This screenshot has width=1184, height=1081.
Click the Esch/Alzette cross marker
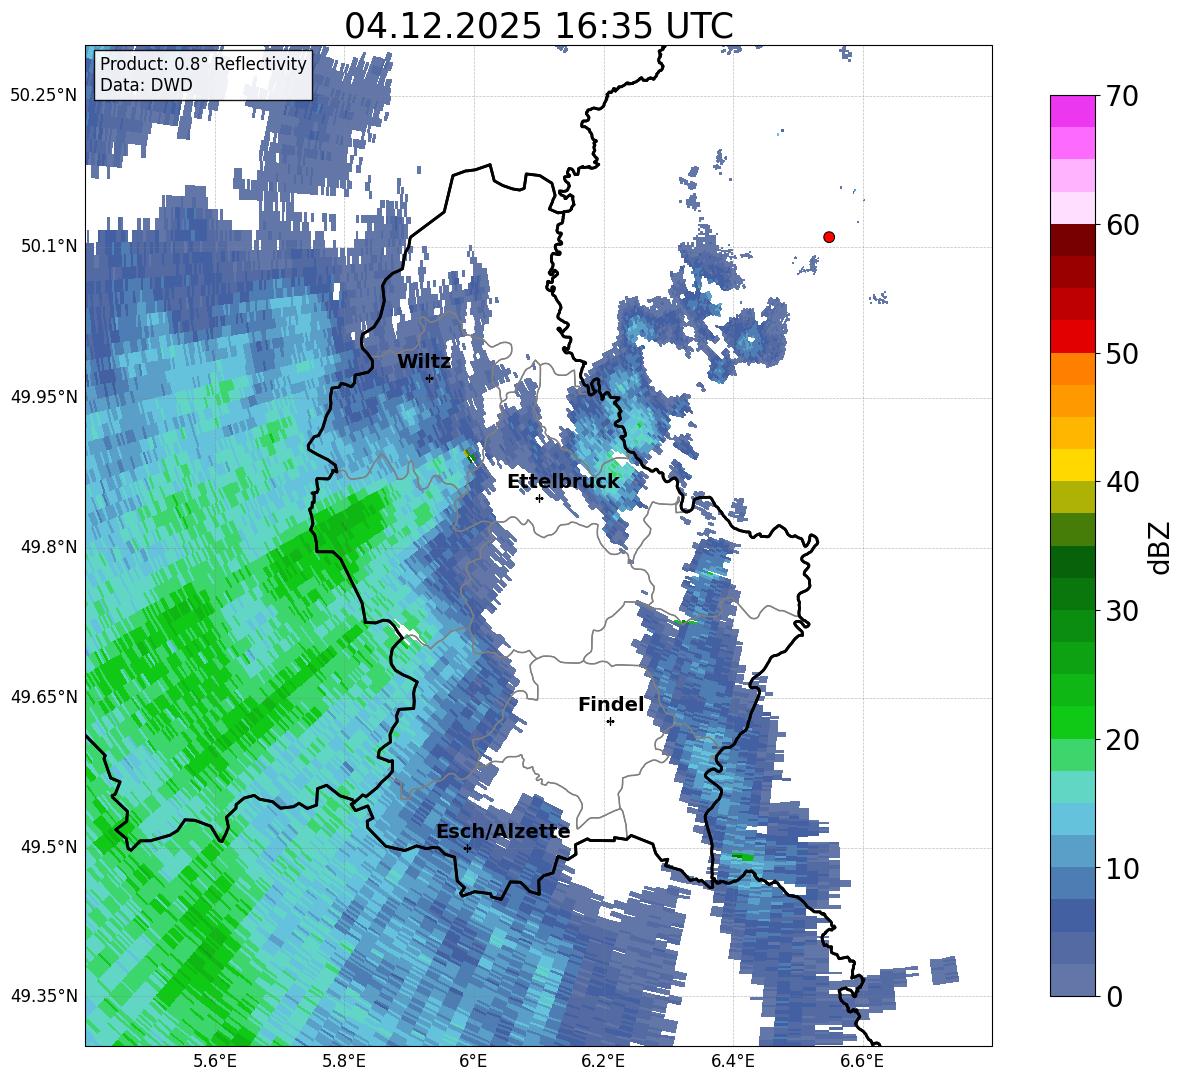(467, 848)
